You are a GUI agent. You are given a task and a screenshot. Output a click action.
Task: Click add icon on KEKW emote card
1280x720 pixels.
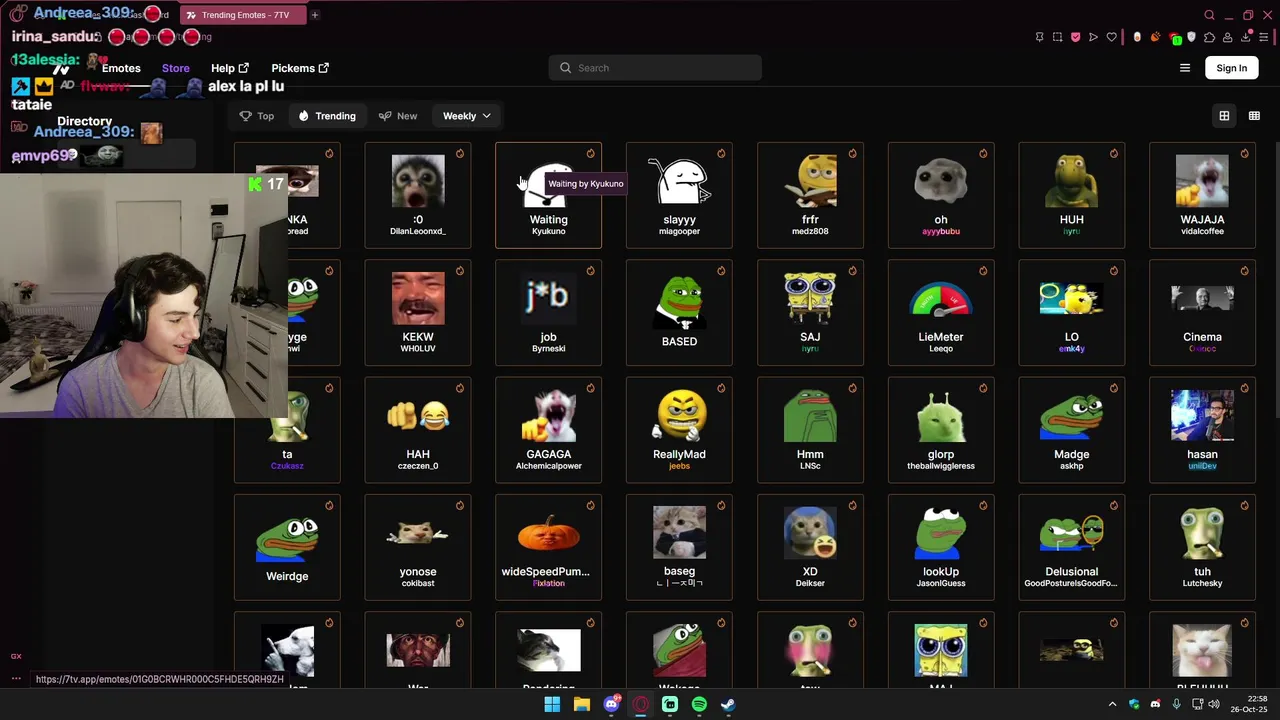(x=459, y=270)
